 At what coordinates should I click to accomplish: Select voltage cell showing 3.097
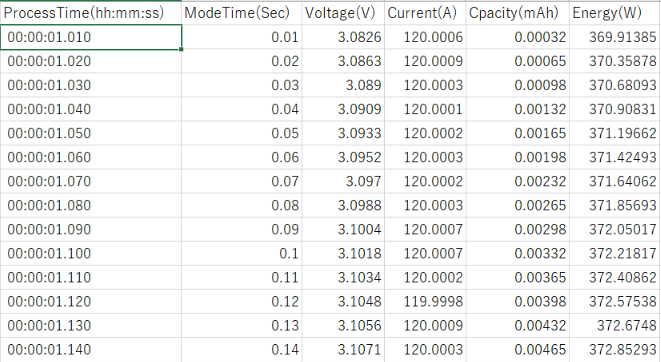(343, 181)
